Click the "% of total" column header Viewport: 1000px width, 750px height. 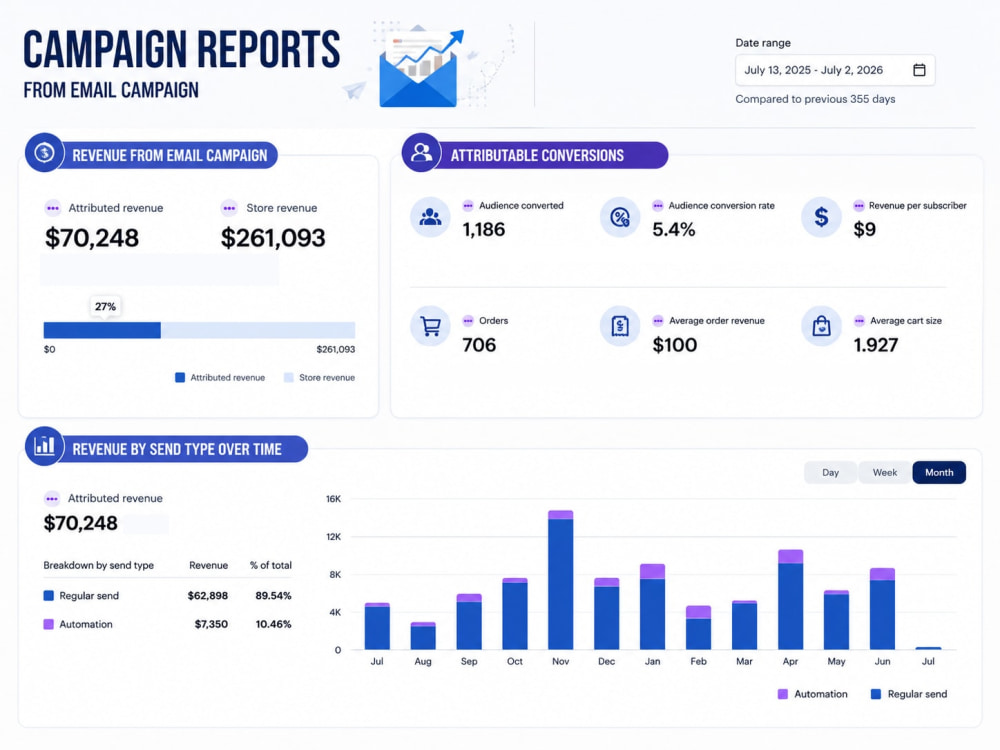point(270,565)
